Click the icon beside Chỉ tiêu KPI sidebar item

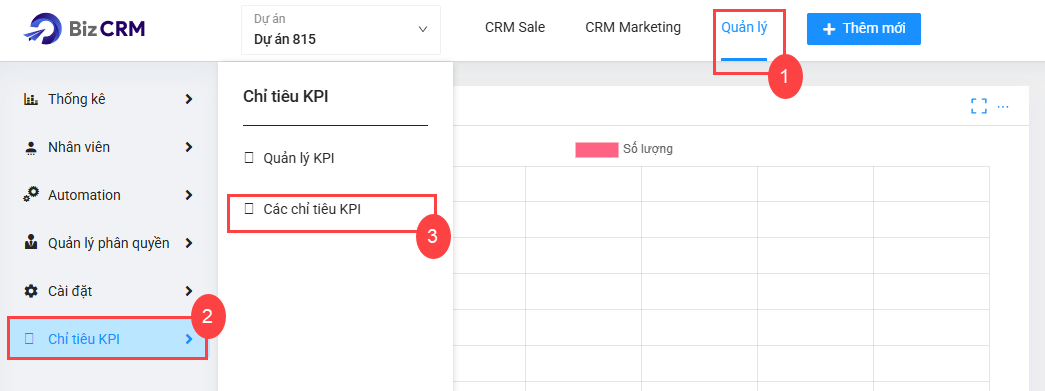(29, 339)
